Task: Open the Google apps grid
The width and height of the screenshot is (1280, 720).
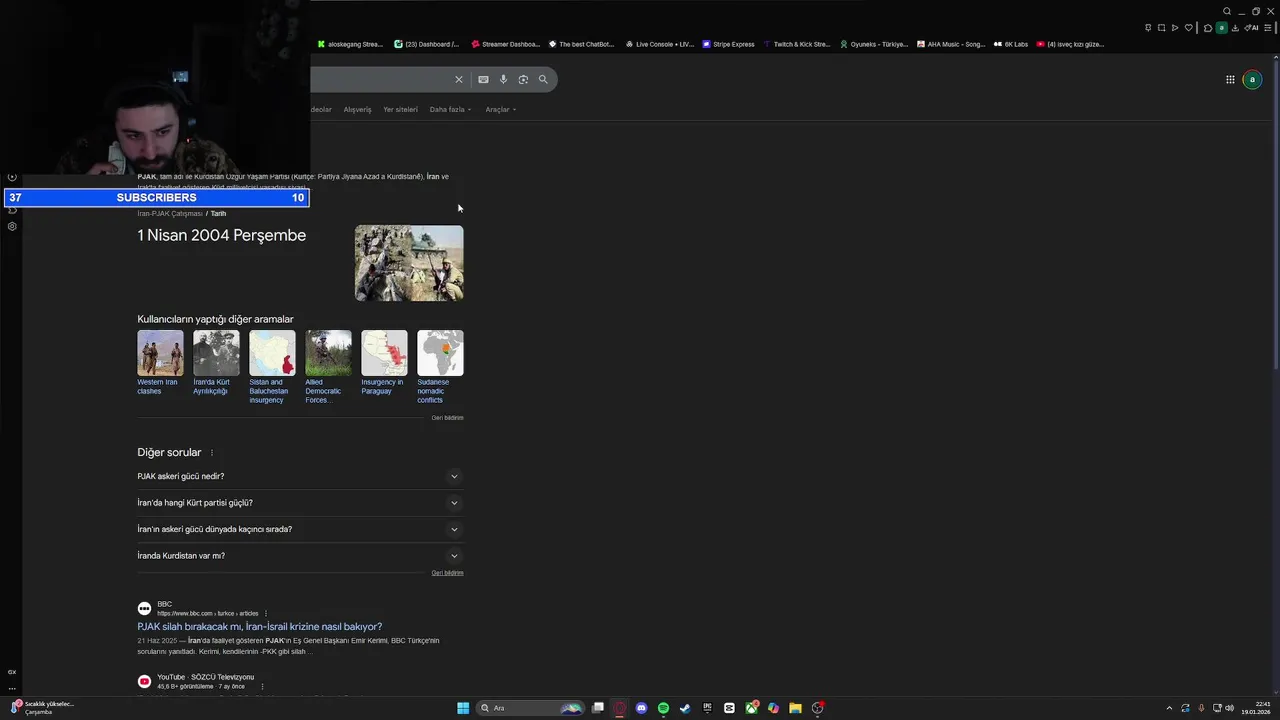Action: pyautogui.click(x=1230, y=80)
